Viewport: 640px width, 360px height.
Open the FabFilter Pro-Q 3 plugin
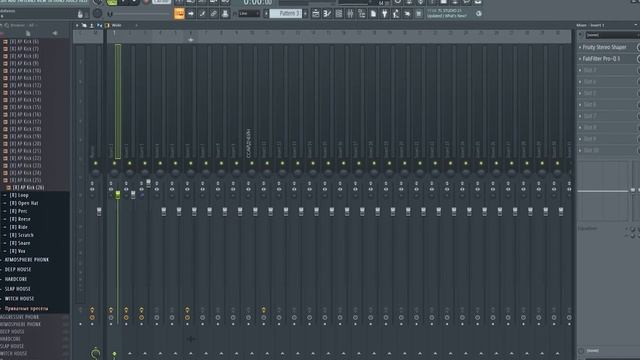(601, 59)
